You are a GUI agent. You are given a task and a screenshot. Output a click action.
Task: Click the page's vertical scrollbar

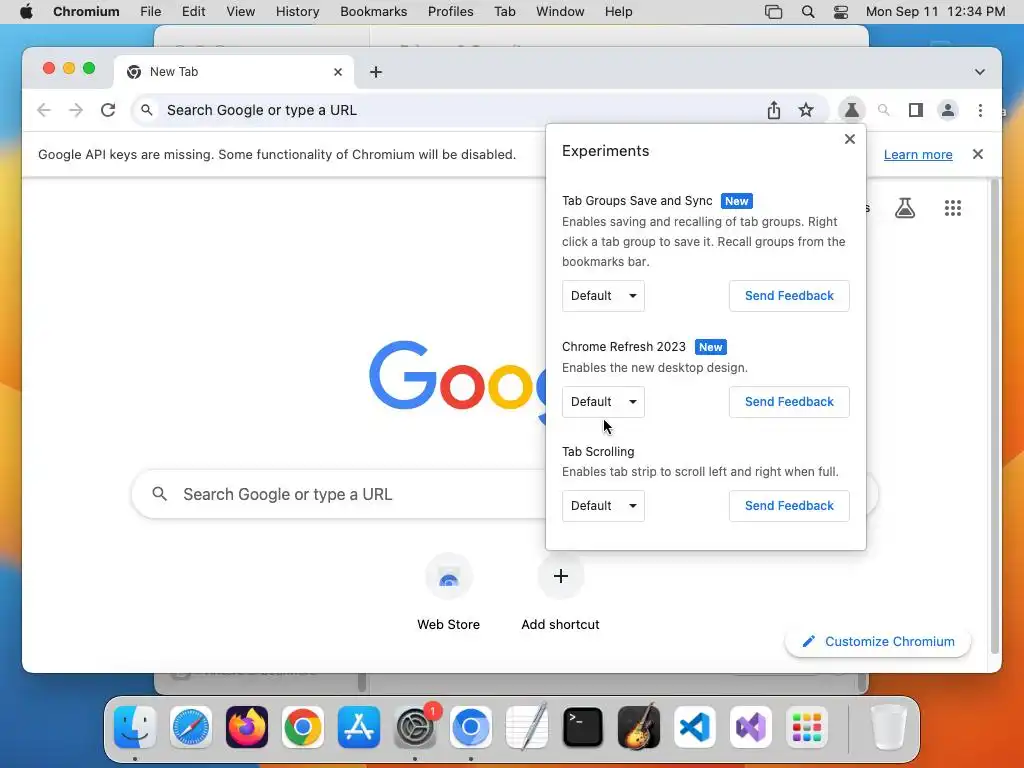995,415
